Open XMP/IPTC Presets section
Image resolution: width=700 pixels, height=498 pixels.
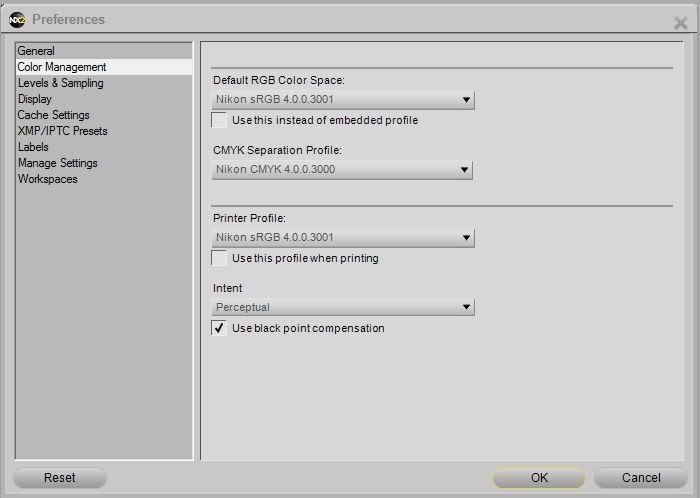click(x=62, y=131)
